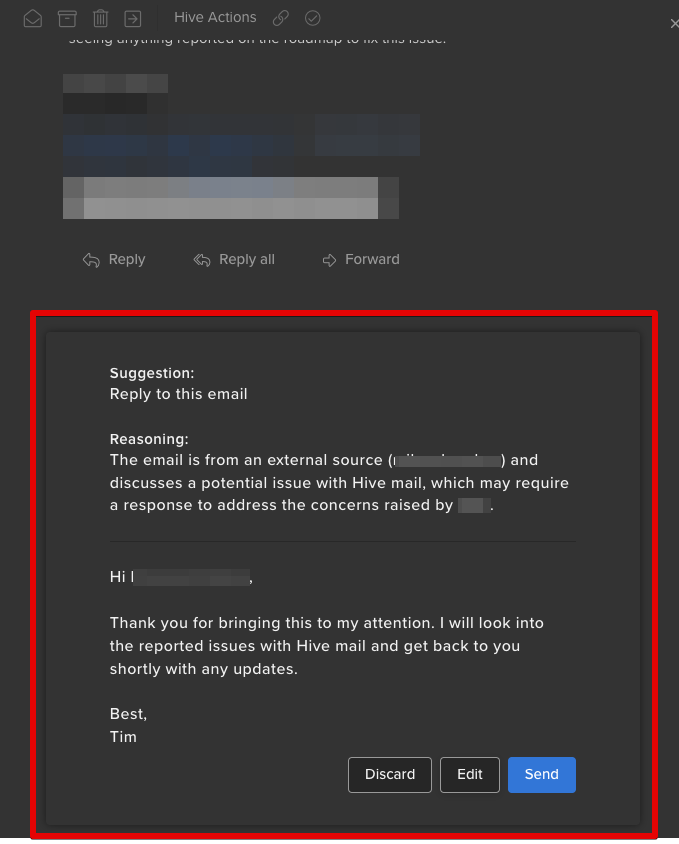
Task: Click the blurred link lines in signature
Action: [x=241, y=145]
